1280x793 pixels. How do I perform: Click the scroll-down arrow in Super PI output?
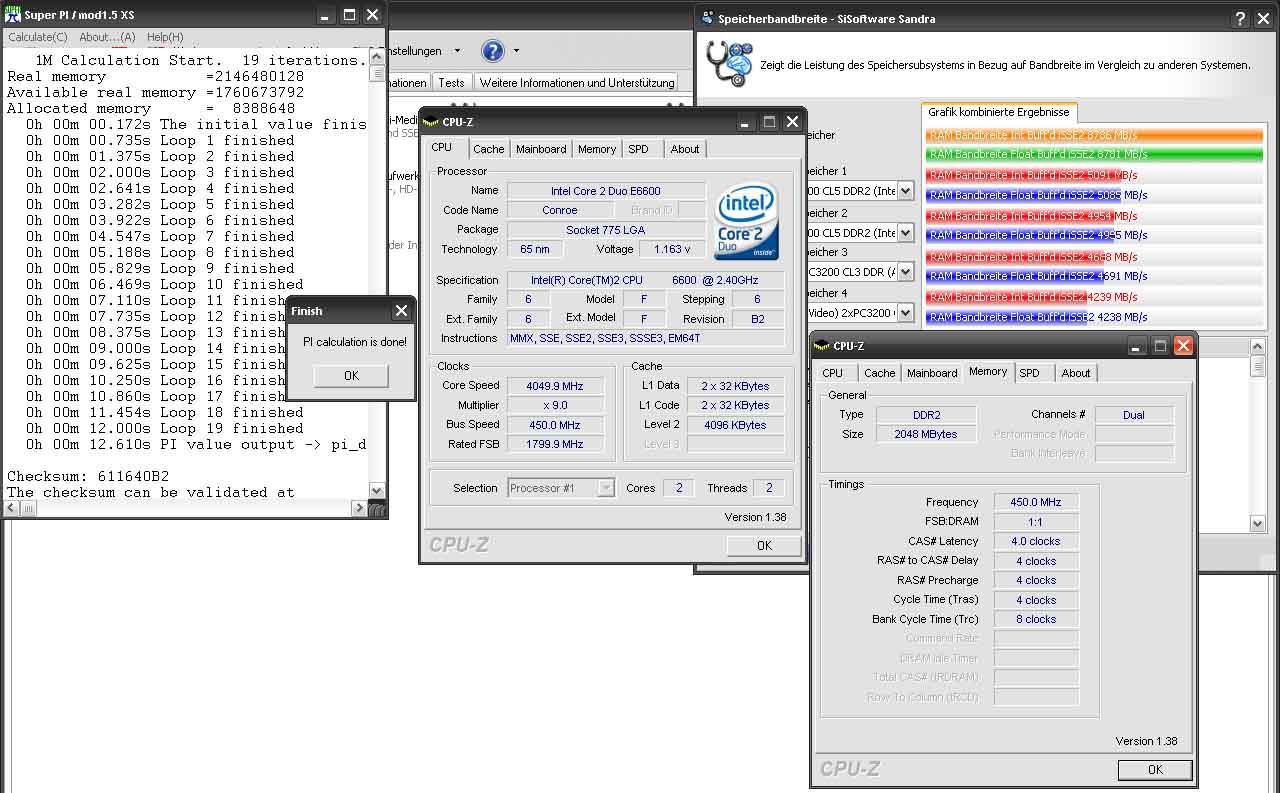[x=376, y=490]
